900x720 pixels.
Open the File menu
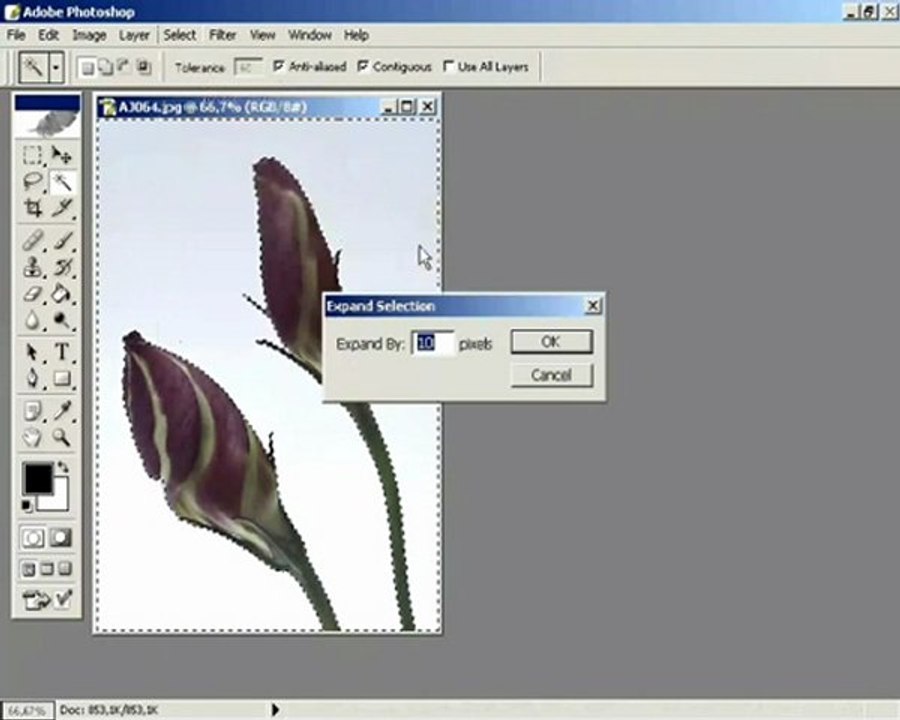16,35
